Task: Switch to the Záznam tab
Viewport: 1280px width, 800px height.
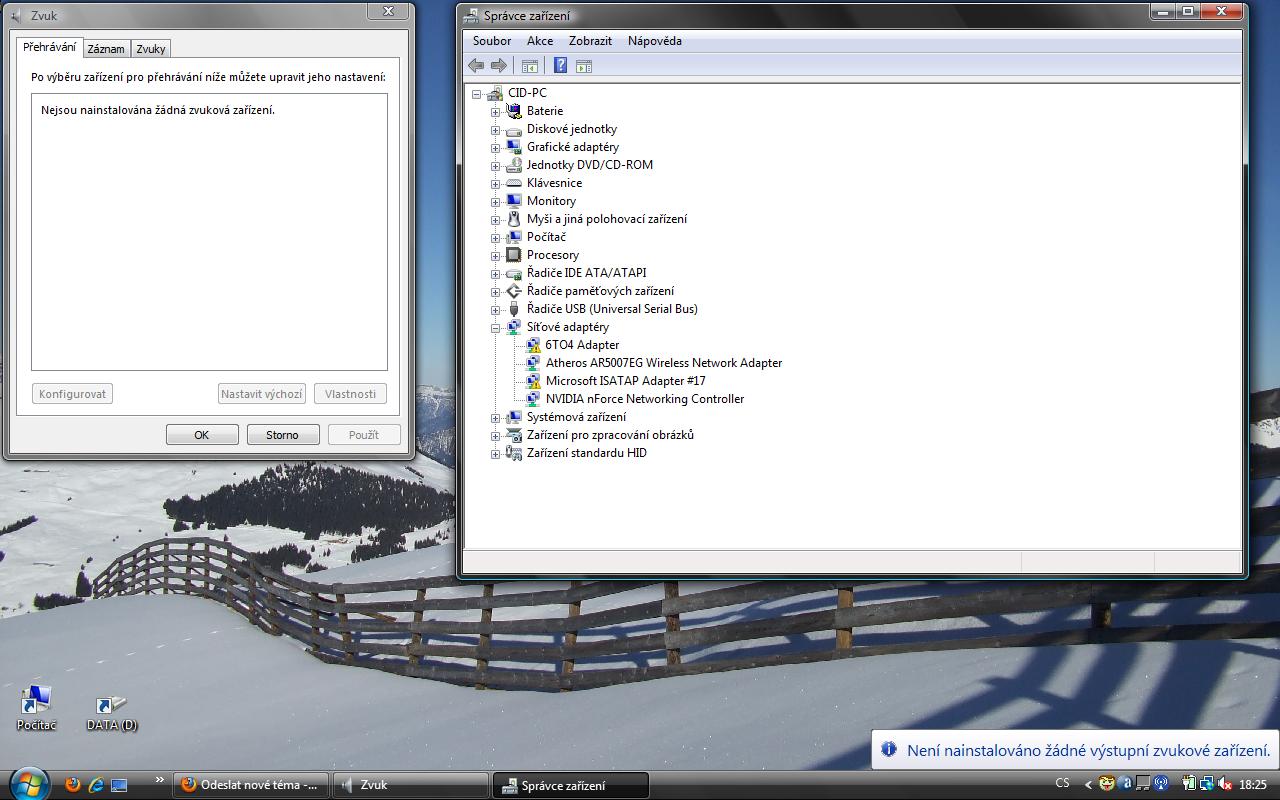Action: click(x=106, y=49)
